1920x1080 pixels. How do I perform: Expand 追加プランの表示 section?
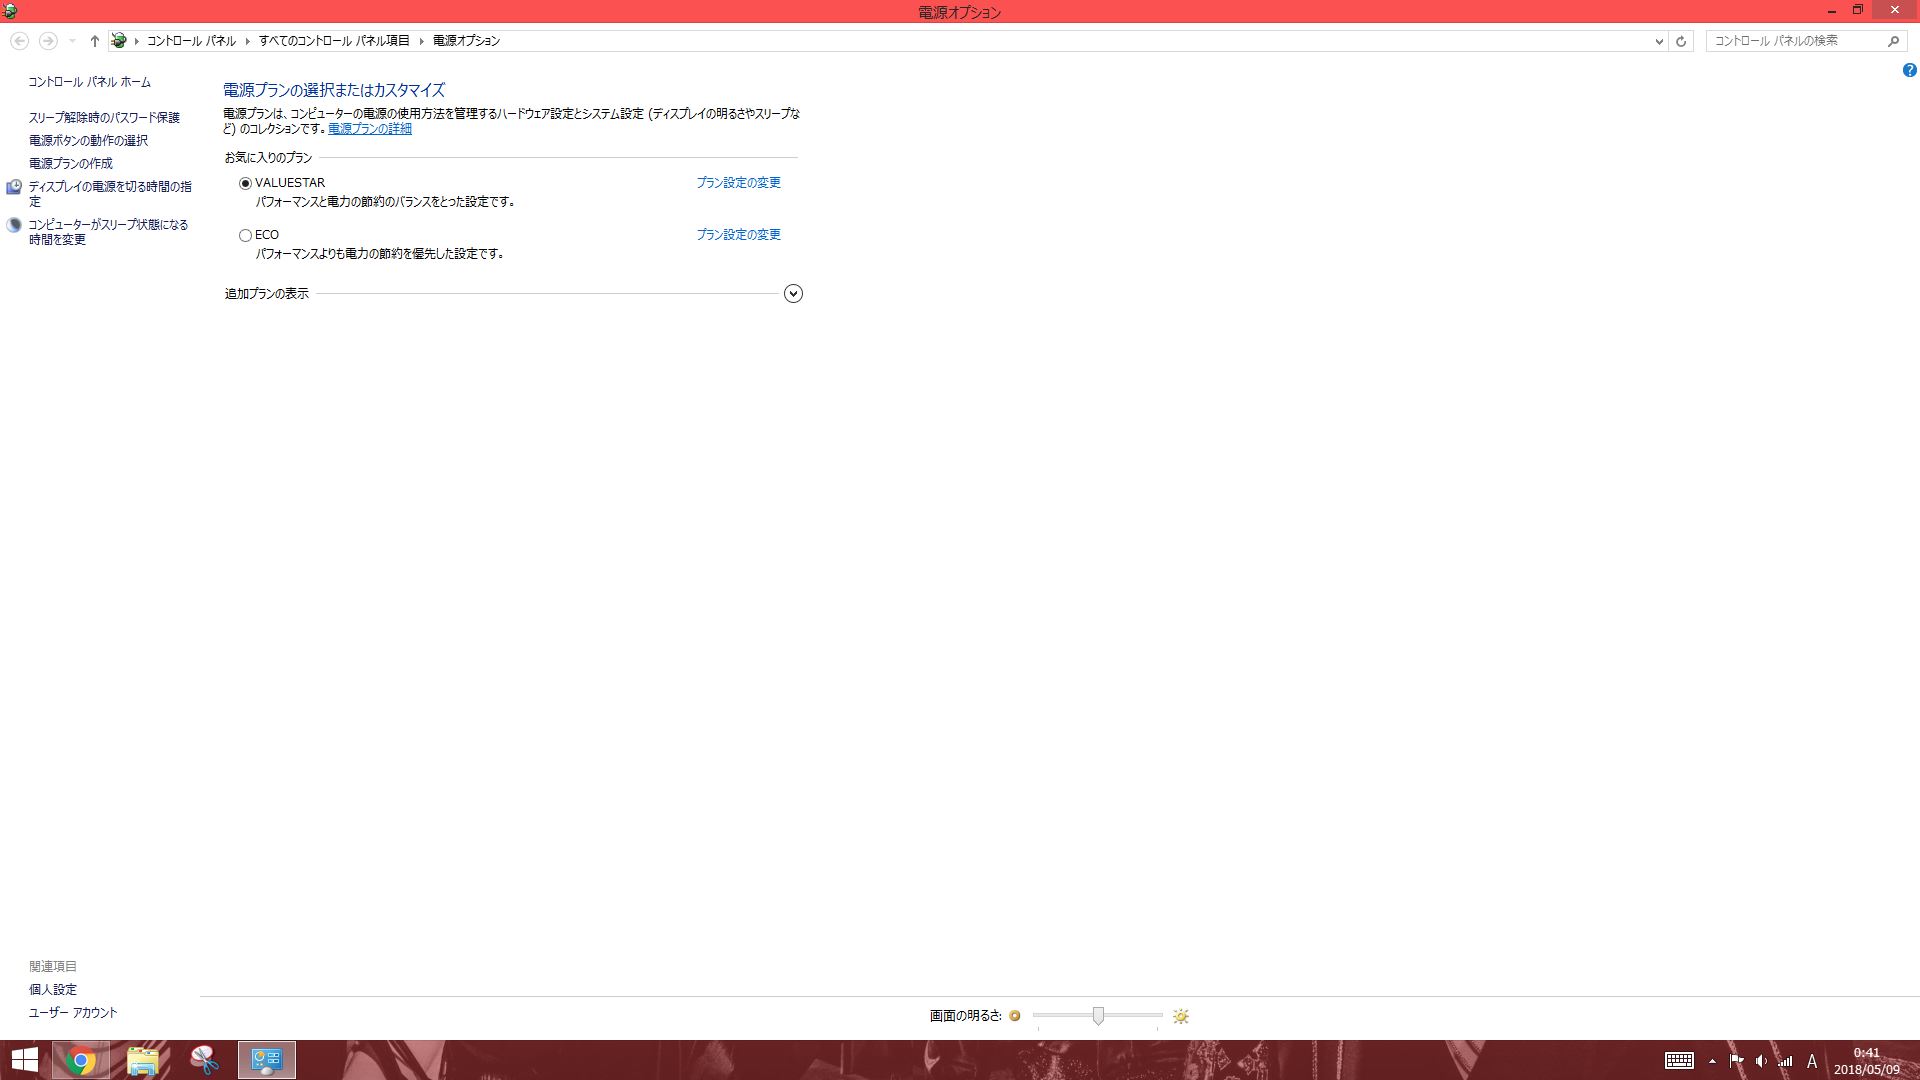793,294
